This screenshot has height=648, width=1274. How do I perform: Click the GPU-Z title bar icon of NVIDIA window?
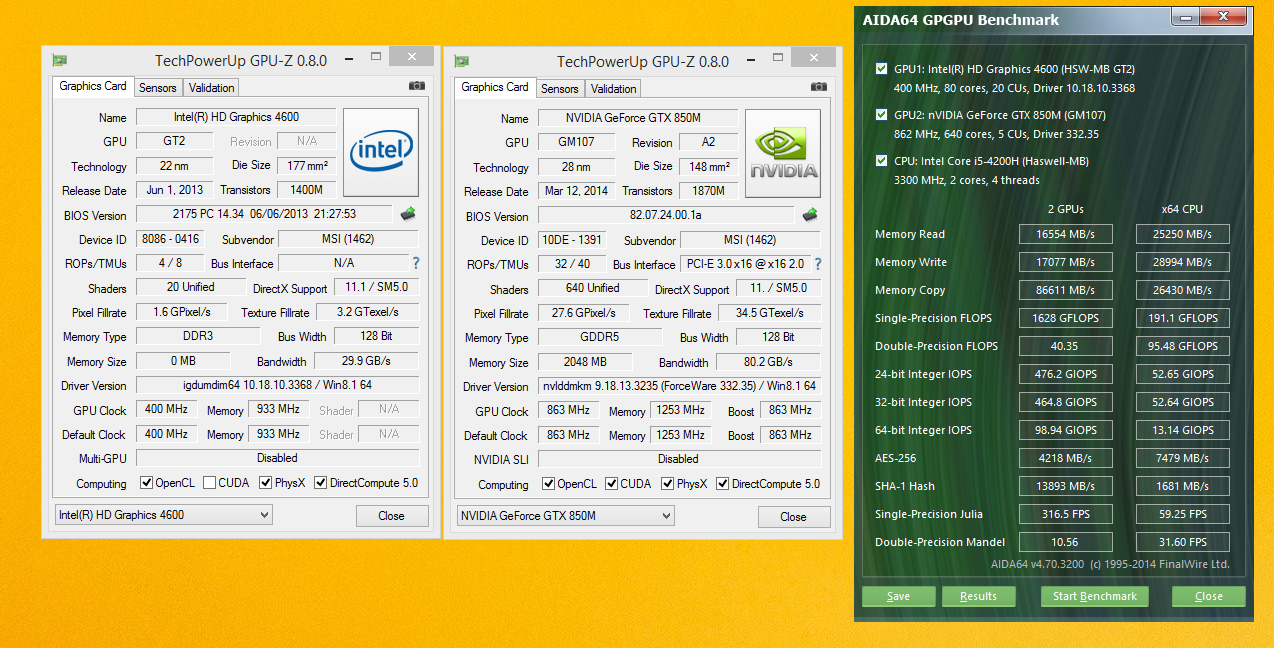click(461, 61)
